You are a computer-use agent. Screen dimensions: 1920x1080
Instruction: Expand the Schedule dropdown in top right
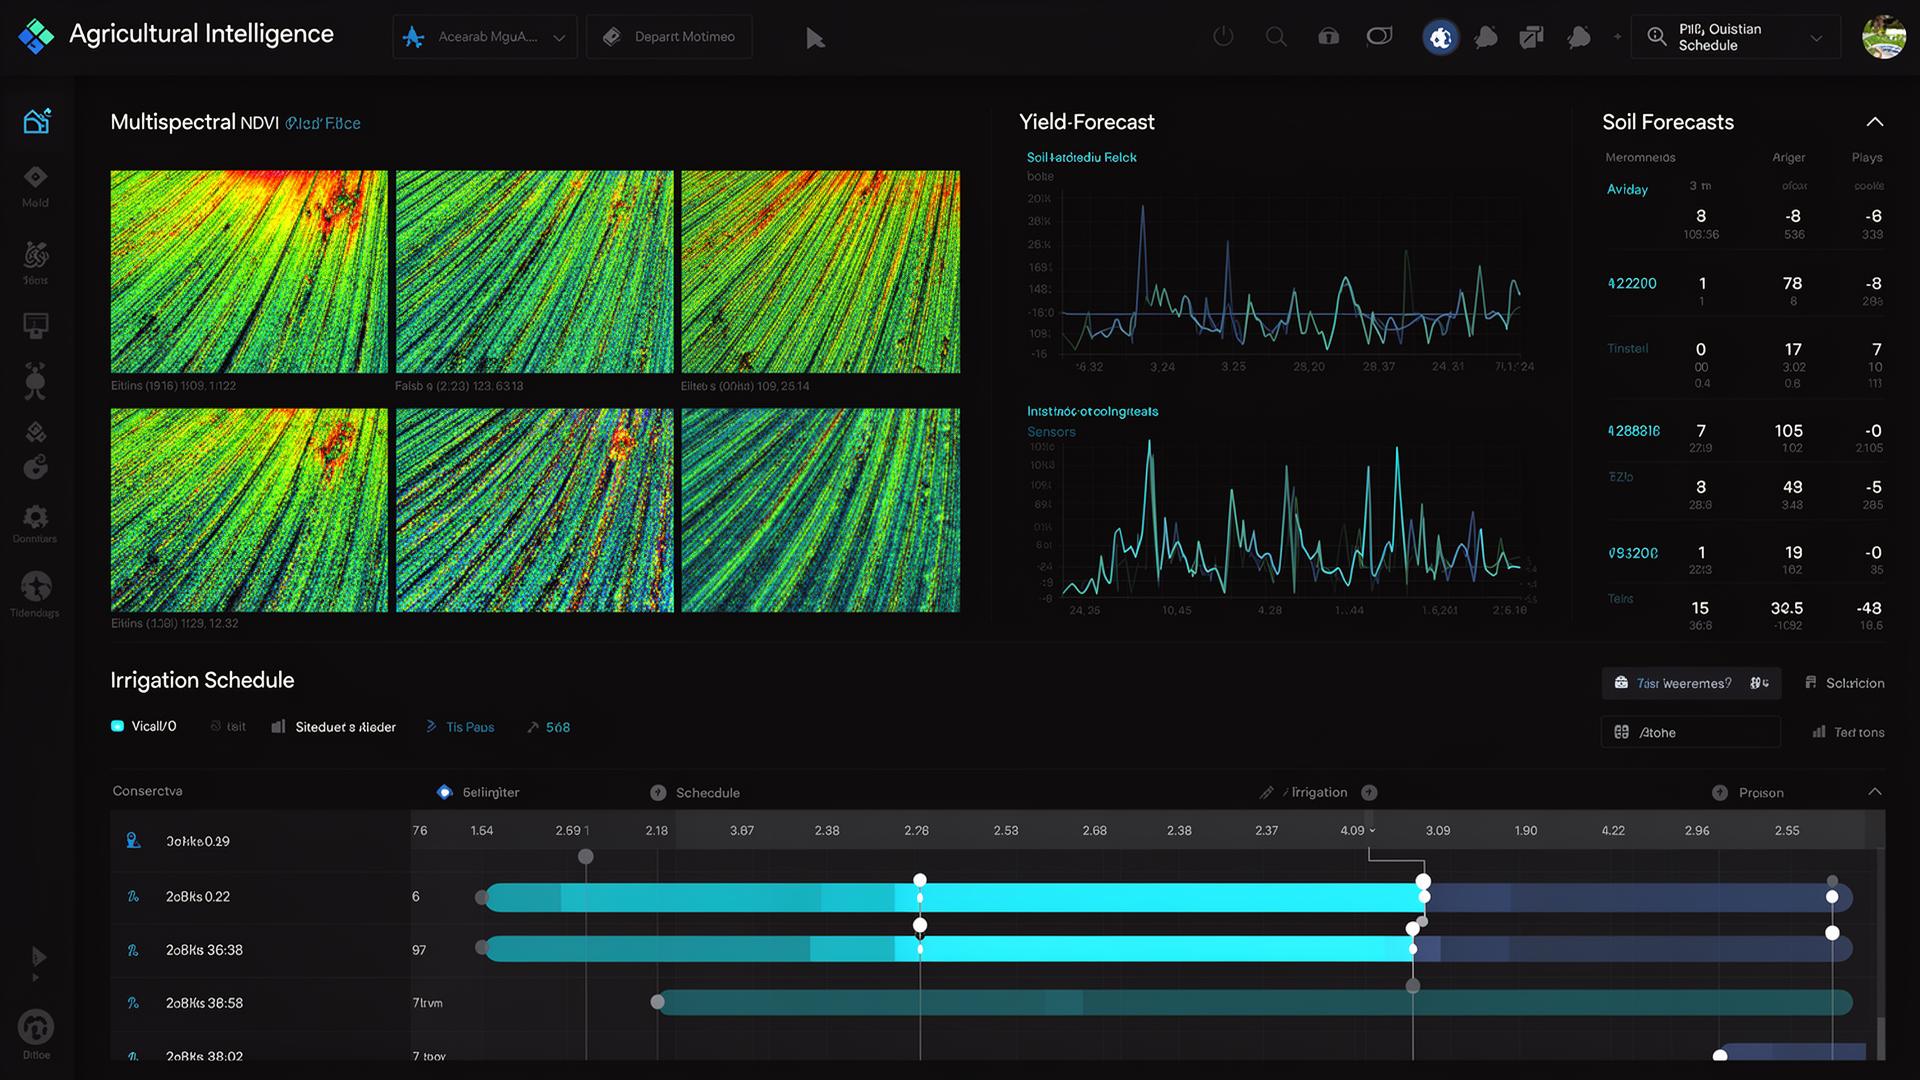1736,37
